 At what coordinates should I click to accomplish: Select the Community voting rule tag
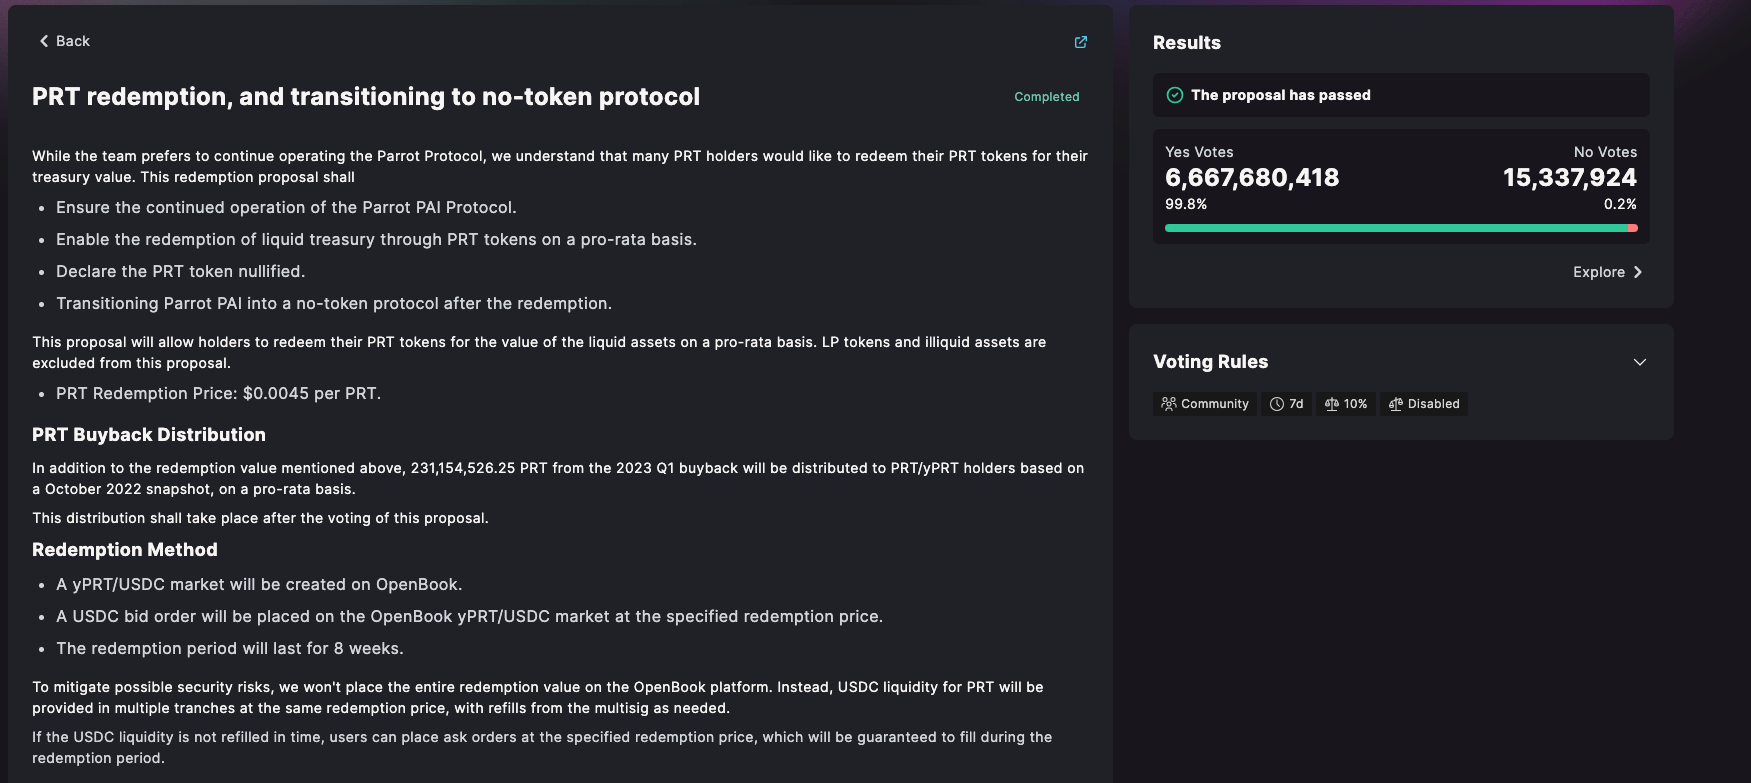pyautogui.click(x=1205, y=404)
